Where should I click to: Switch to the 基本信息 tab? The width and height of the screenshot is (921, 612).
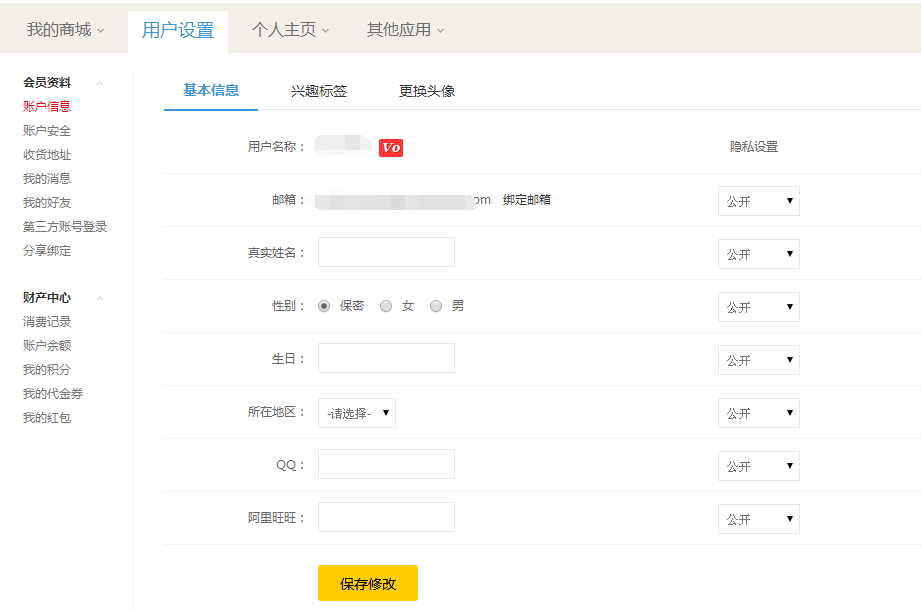[x=211, y=90]
